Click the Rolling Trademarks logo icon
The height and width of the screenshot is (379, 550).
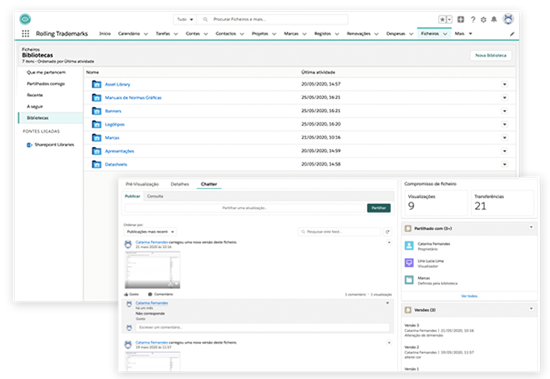click(25, 19)
